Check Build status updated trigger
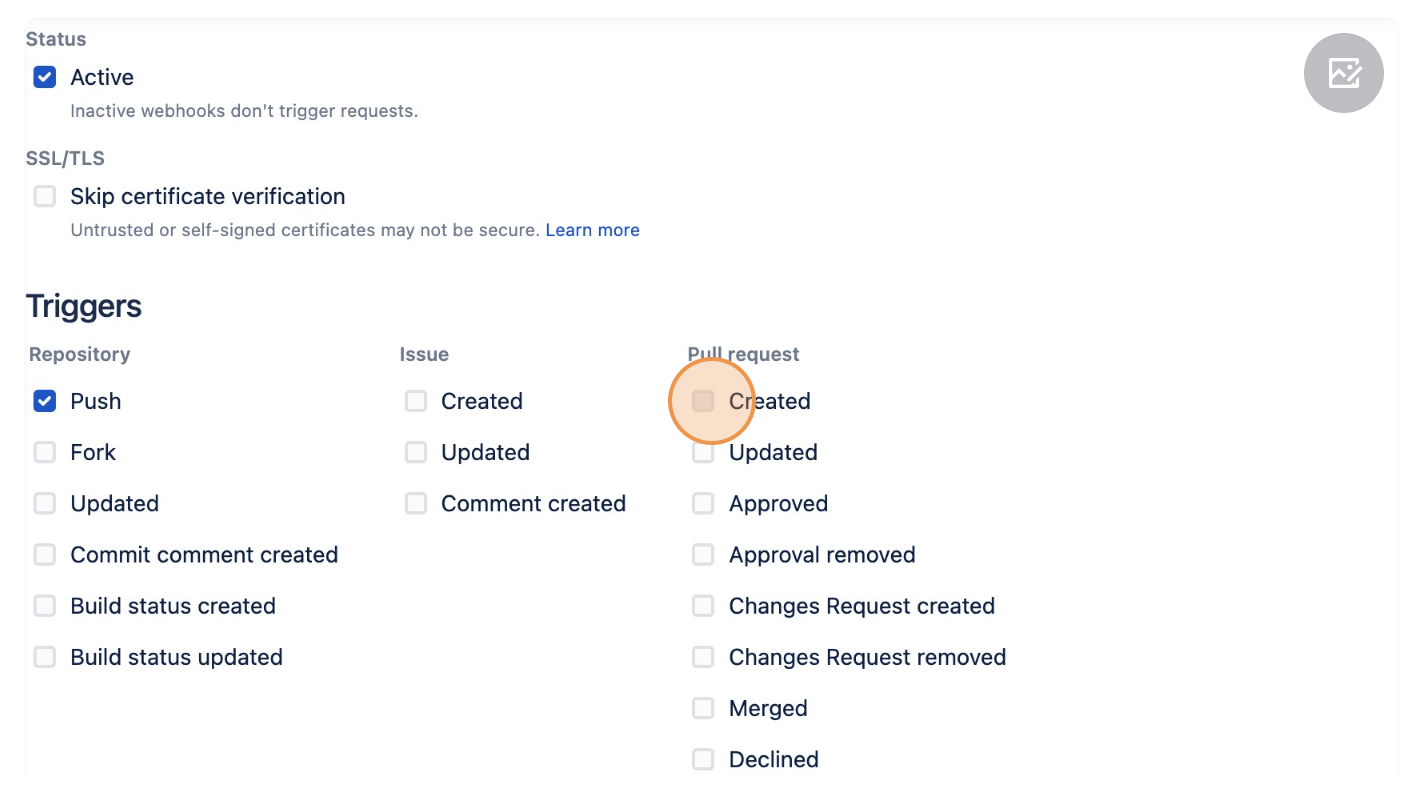Image resolution: width=1416 pixels, height=792 pixels. click(45, 657)
